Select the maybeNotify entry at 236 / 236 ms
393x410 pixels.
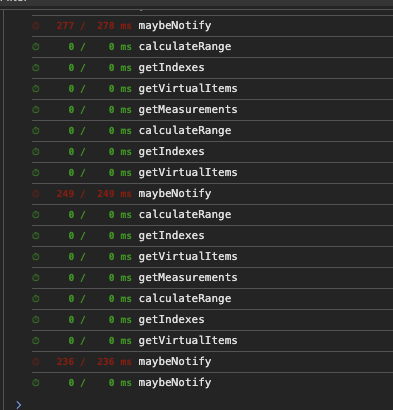pyautogui.click(x=212, y=362)
